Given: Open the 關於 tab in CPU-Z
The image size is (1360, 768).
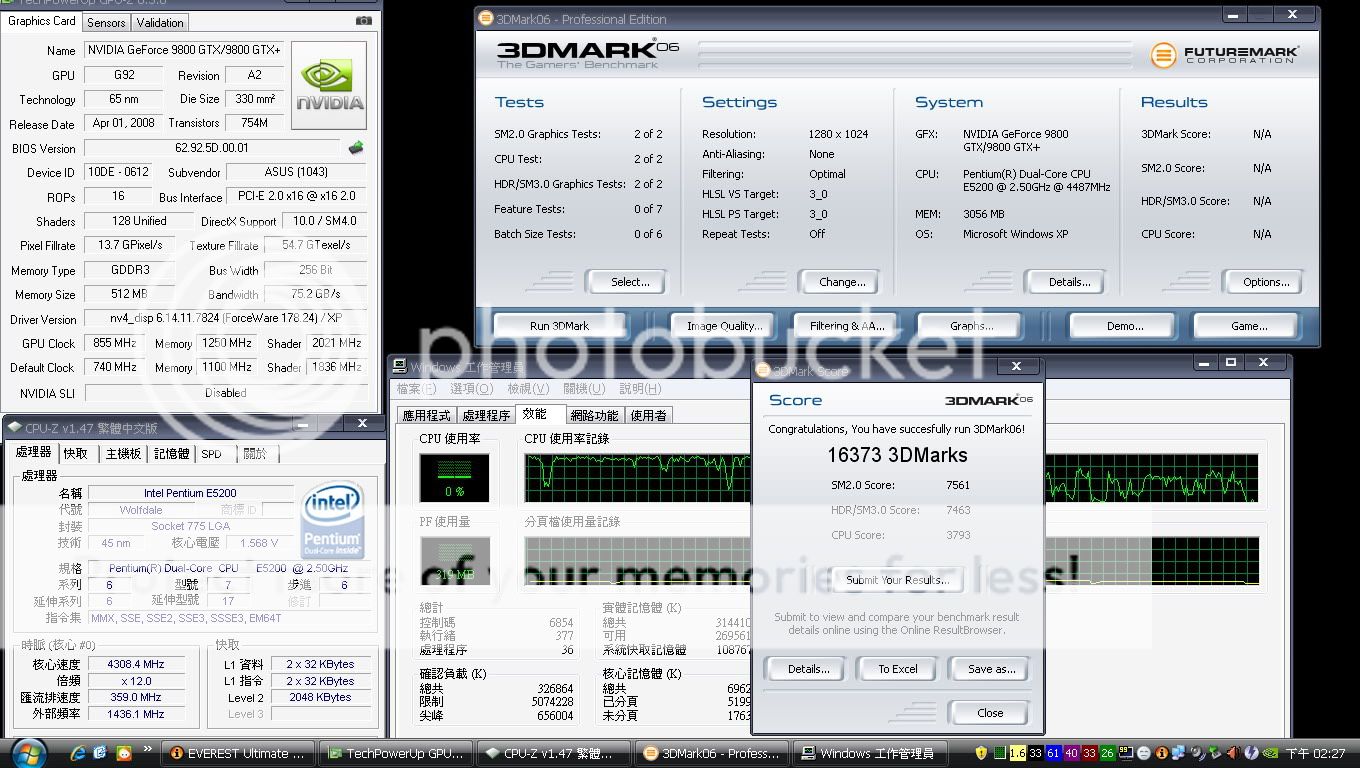Looking at the screenshot, I should (x=256, y=453).
